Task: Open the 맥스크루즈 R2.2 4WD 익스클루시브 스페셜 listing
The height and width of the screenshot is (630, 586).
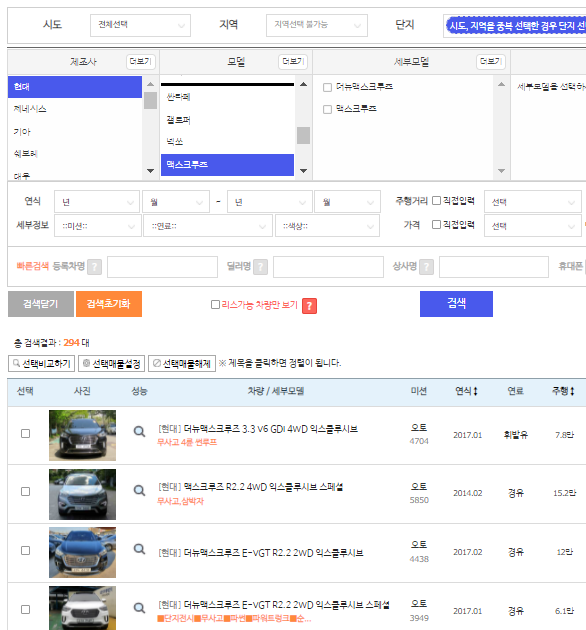Action: (x=251, y=487)
